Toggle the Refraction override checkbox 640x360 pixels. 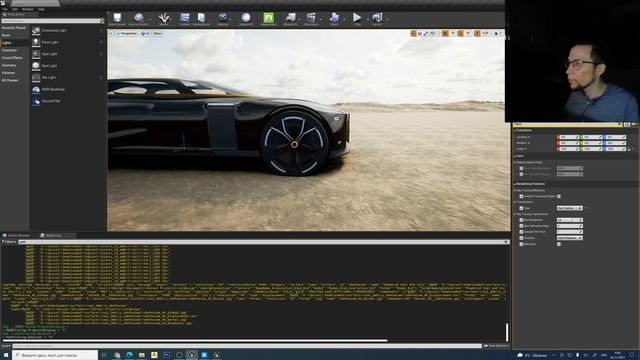coord(521,244)
